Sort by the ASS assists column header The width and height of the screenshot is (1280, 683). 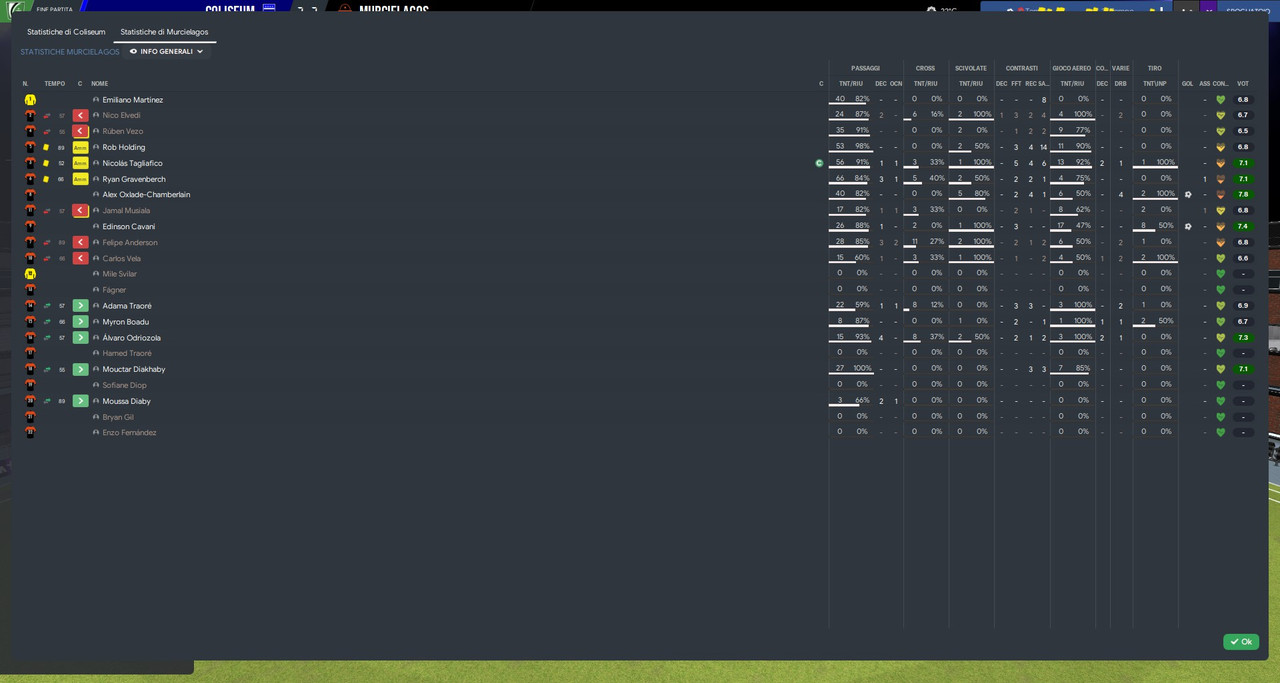pyautogui.click(x=1205, y=83)
